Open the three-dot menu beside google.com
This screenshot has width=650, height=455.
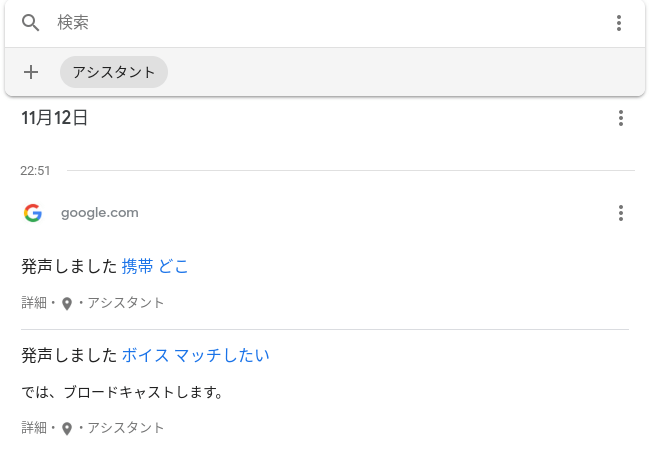point(621,213)
